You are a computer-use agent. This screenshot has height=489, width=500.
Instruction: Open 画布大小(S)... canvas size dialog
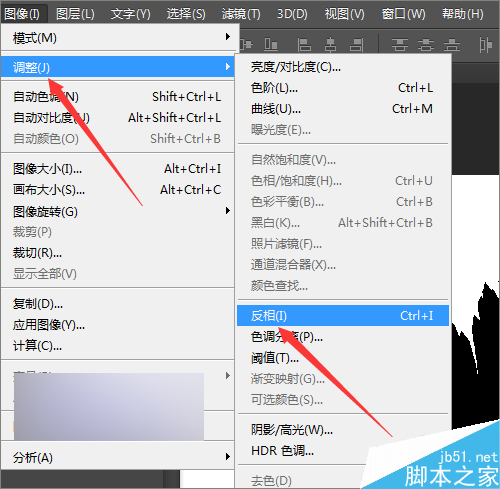[118, 190]
